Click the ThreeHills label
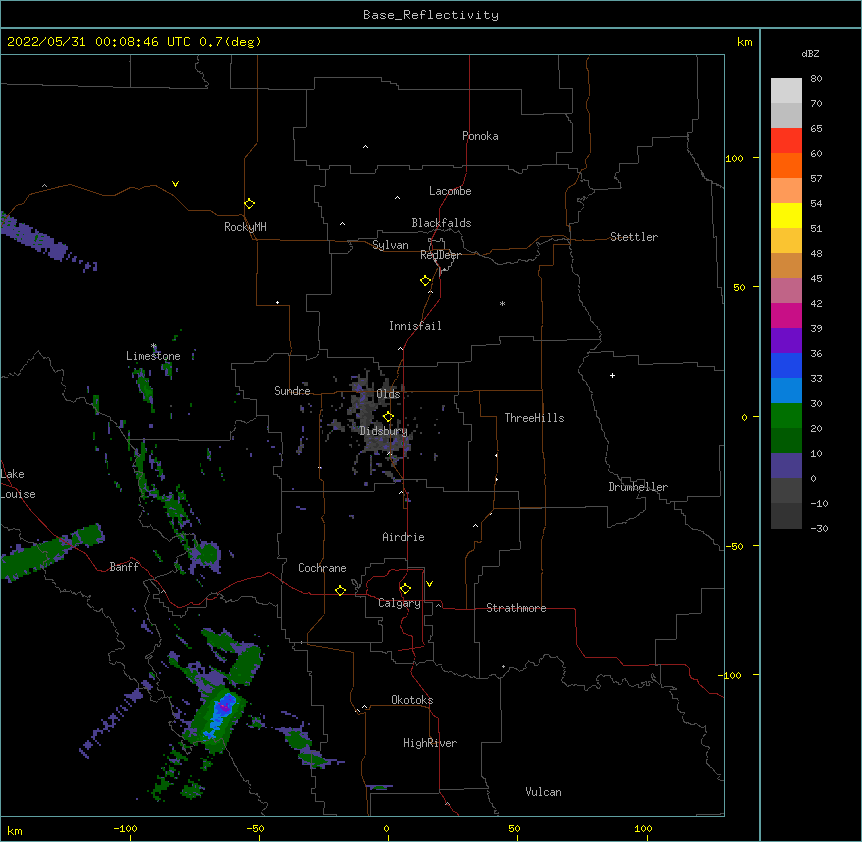The image size is (862, 842). [x=534, y=418]
